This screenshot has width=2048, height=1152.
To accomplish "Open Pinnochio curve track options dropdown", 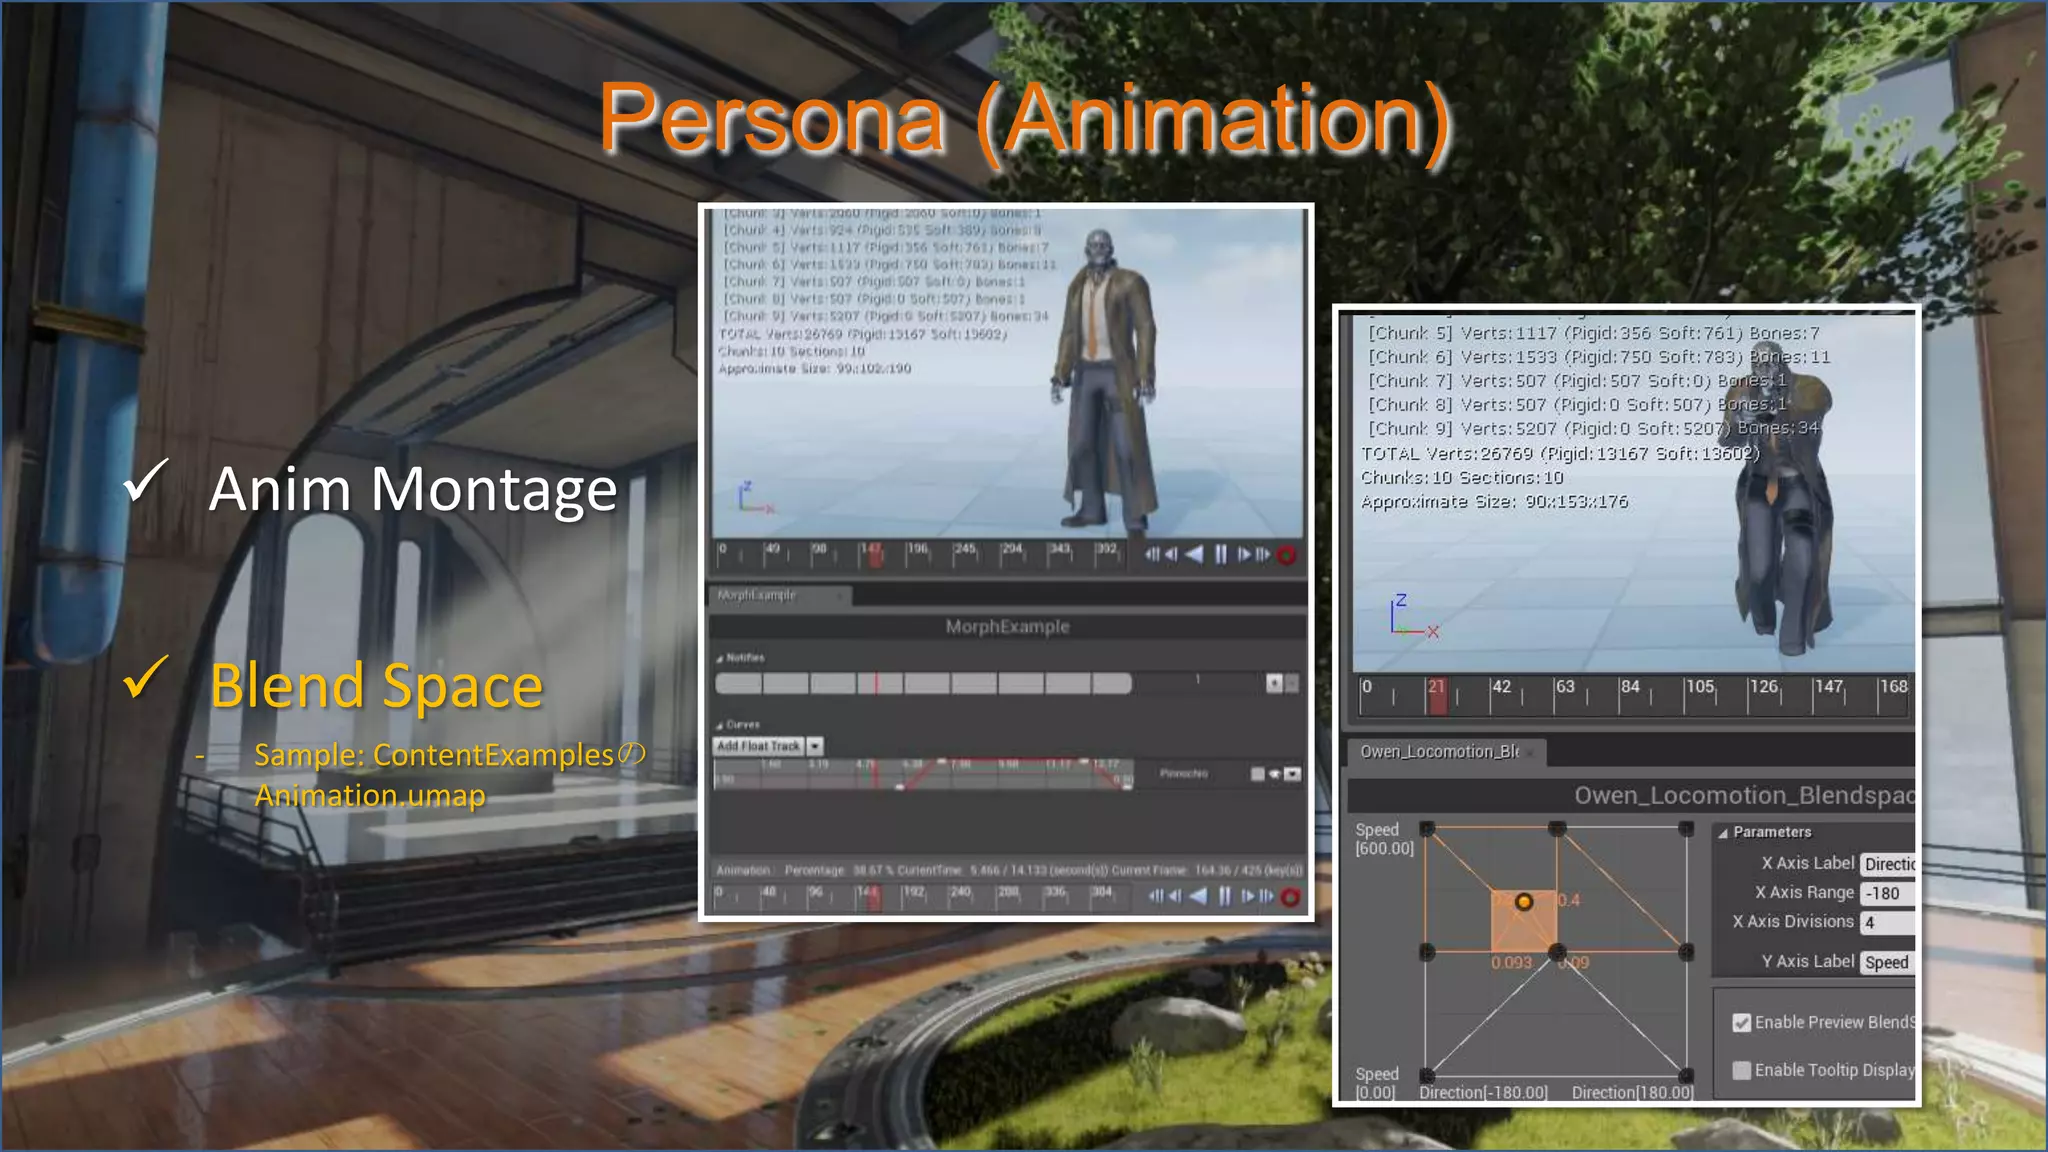I will 1292,774.
